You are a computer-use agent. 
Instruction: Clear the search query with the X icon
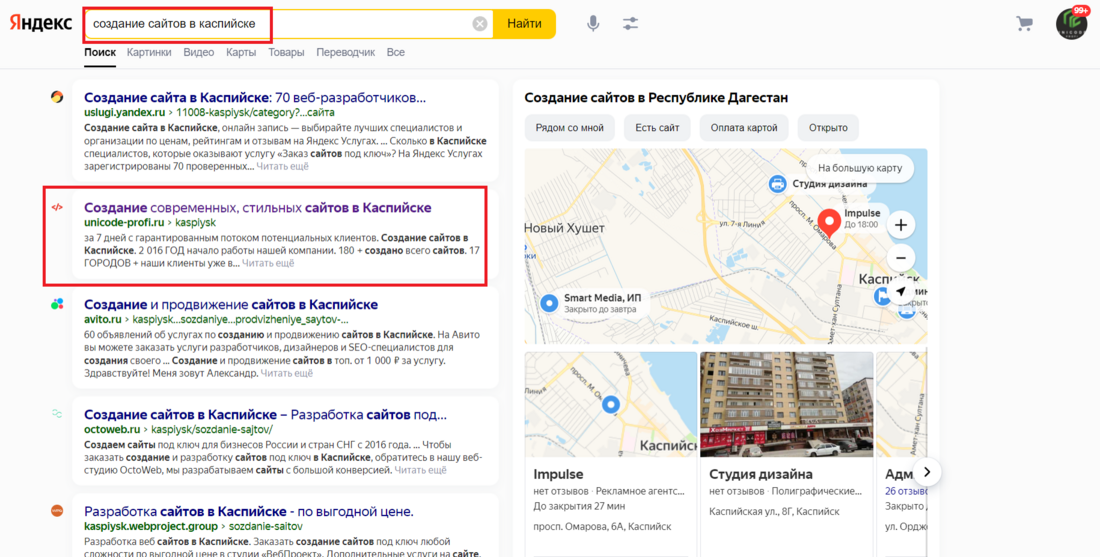click(x=480, y=24)
